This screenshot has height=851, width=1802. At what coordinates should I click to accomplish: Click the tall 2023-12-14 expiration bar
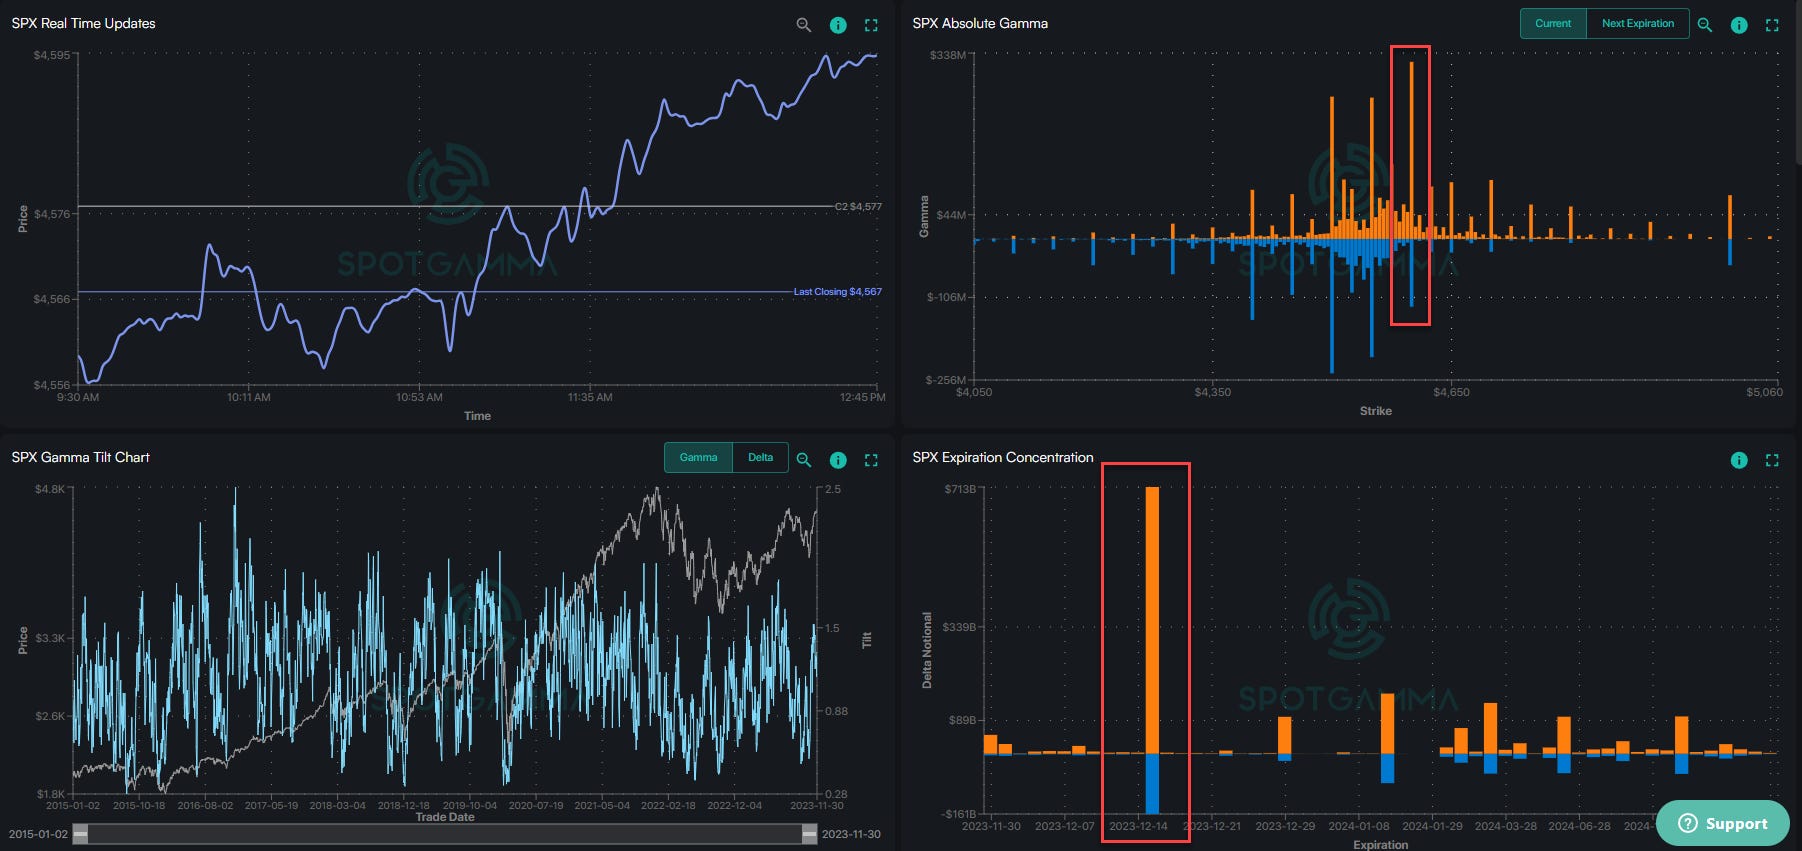[1152, 620]
